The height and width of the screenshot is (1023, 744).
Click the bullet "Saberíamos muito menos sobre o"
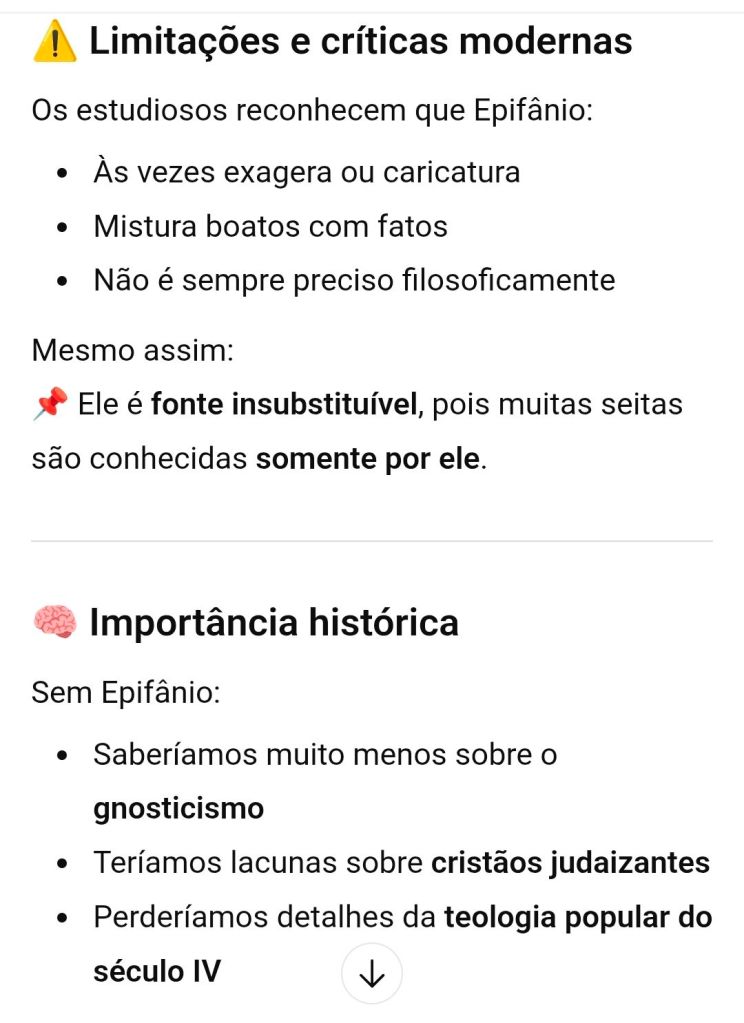pos(325,754)
